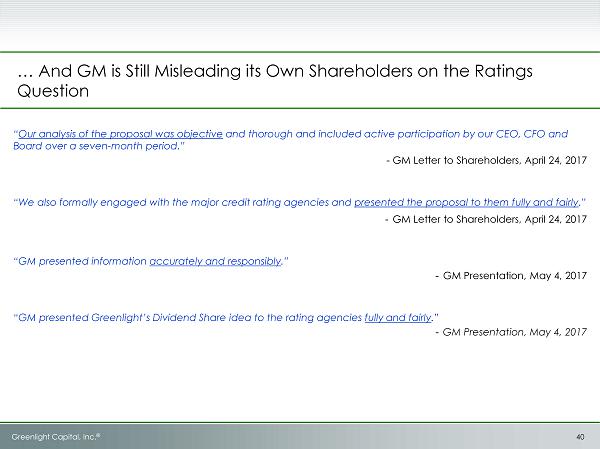The width and height of the screenshot is (600, 449).
Task: Select the underlined "accurately and responsibly" phrase
Action: pos(215,261)
